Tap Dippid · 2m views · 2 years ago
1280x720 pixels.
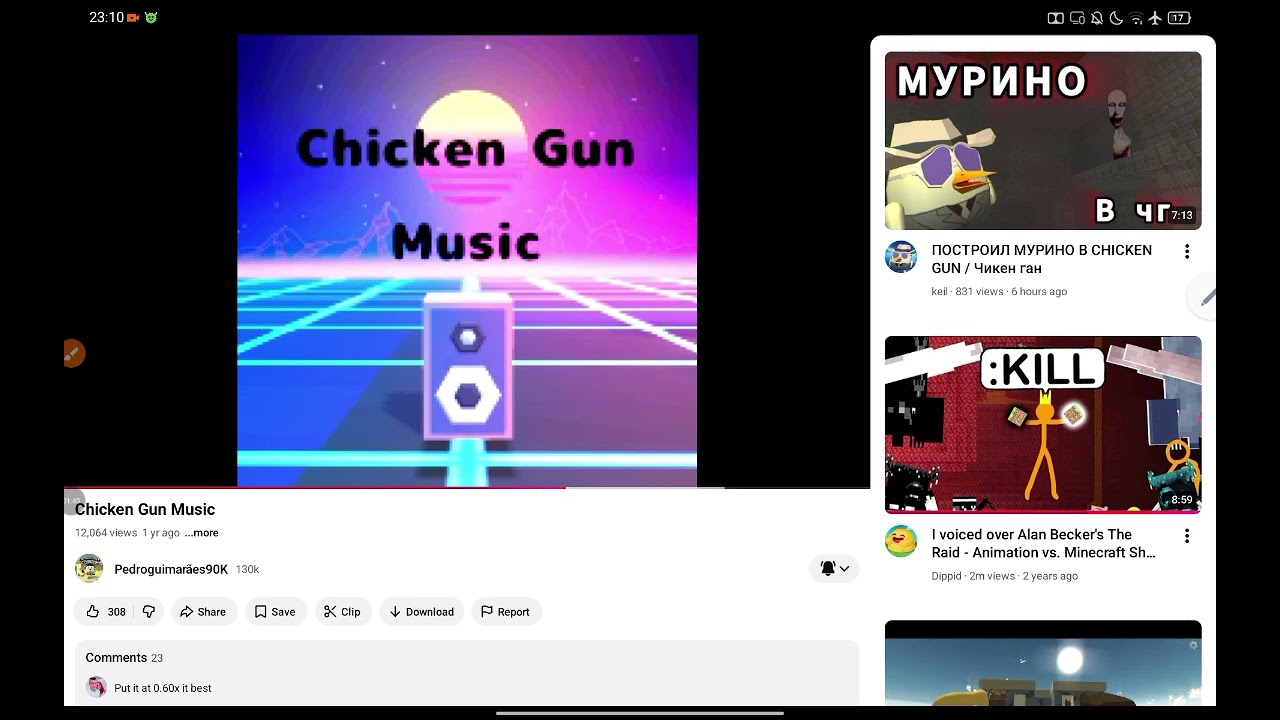coord(1005,576)
